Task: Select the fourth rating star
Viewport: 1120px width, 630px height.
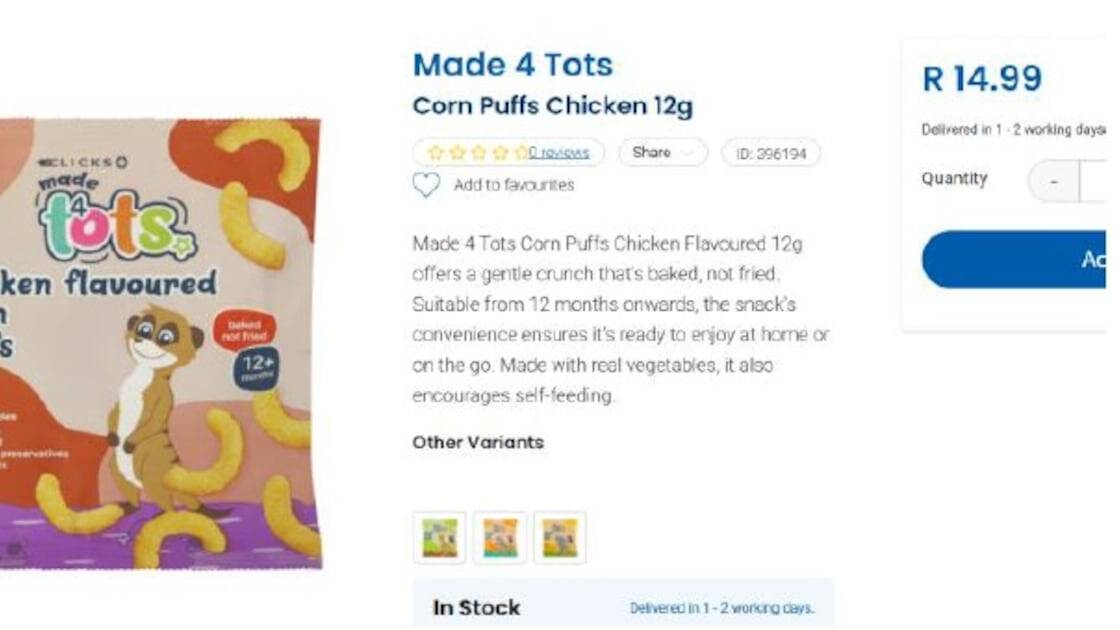Action: click(x=500, y=153)
